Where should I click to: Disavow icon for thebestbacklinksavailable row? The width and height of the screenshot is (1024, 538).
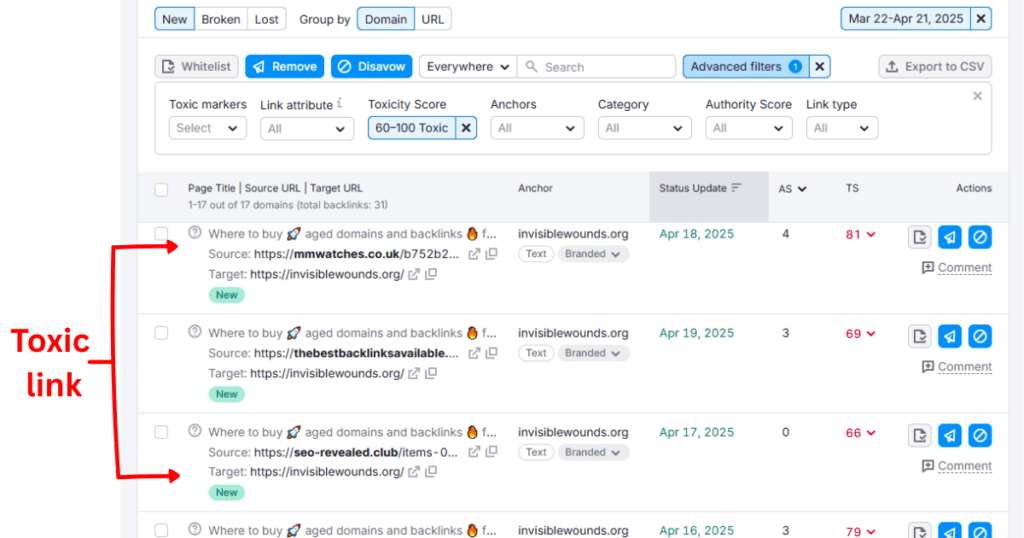[x=980, y=336]
